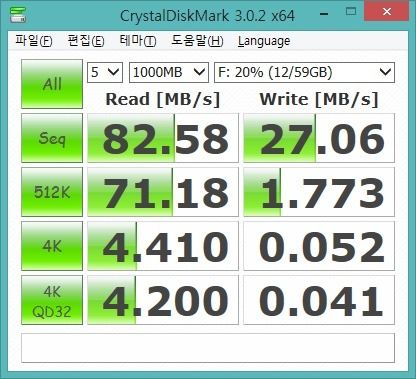Open the Language menu
416x379 pixels.
pos(264,41)
